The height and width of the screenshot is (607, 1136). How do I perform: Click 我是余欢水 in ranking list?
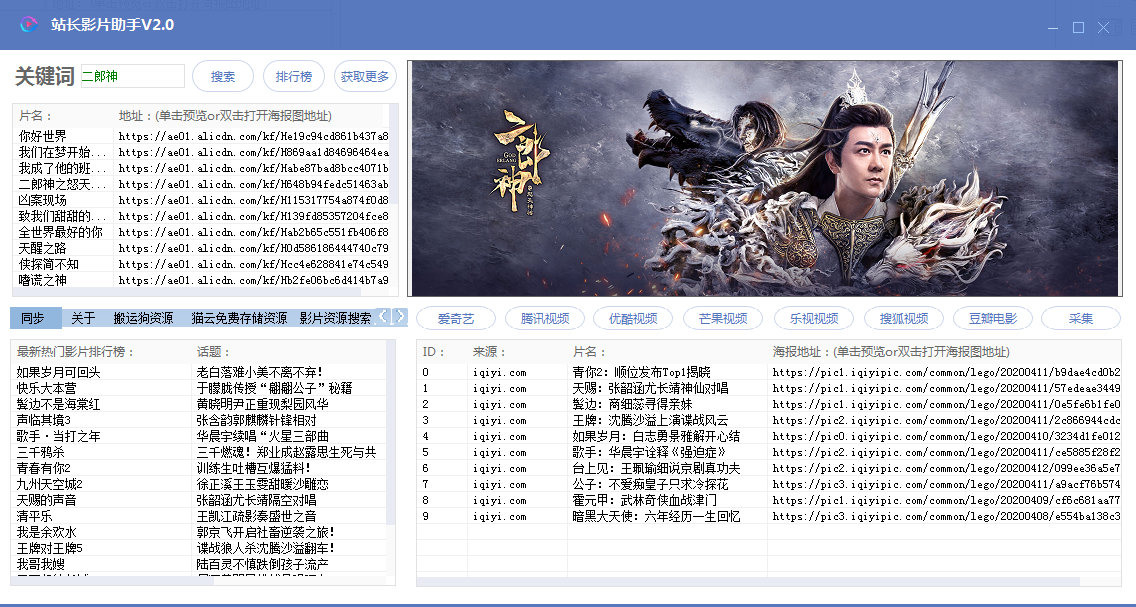[x=46, y=532]
